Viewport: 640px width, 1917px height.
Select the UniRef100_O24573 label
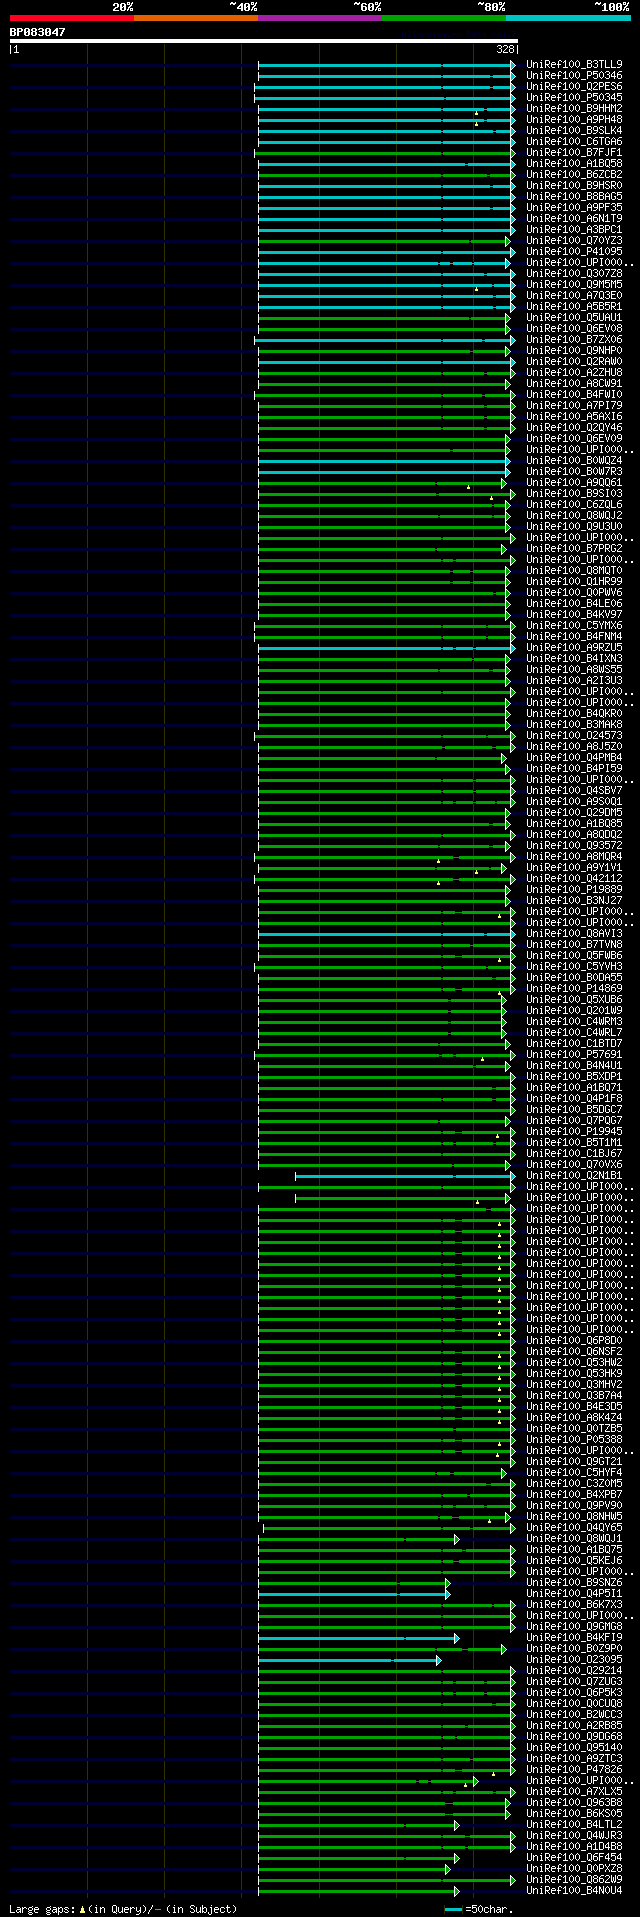(574, 735)
